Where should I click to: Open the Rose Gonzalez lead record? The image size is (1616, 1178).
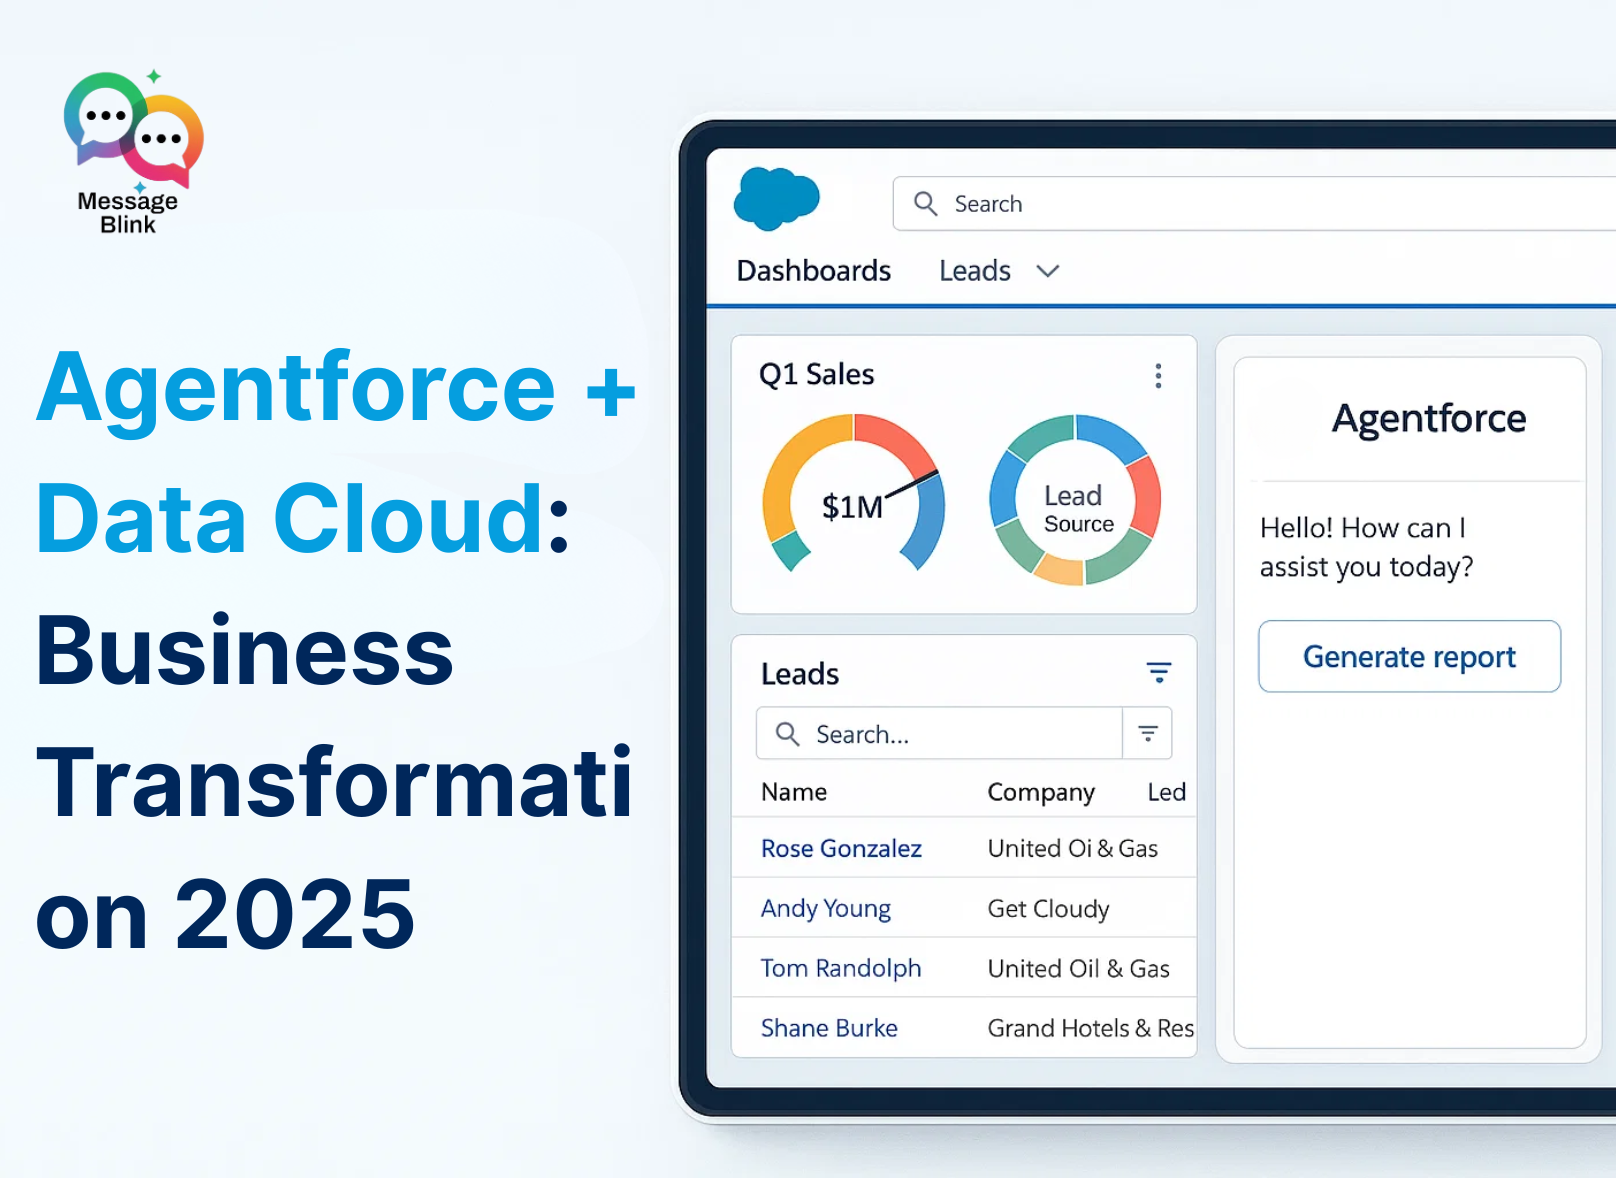840,849
